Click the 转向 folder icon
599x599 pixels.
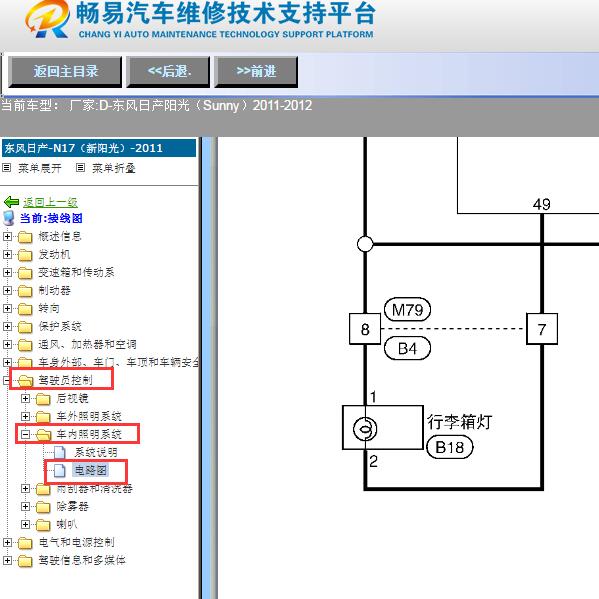(x=25, y=309)
